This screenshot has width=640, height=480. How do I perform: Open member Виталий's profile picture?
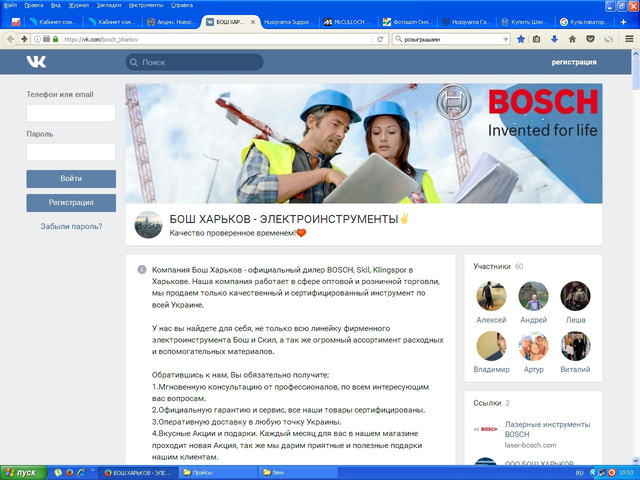tap(576, 346)
